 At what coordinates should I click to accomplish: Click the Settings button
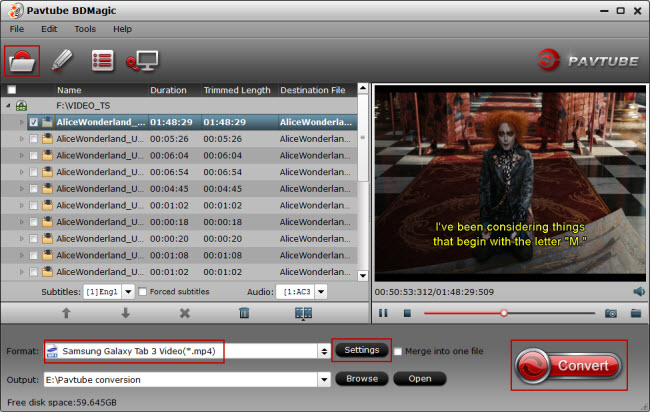[361, 350]
